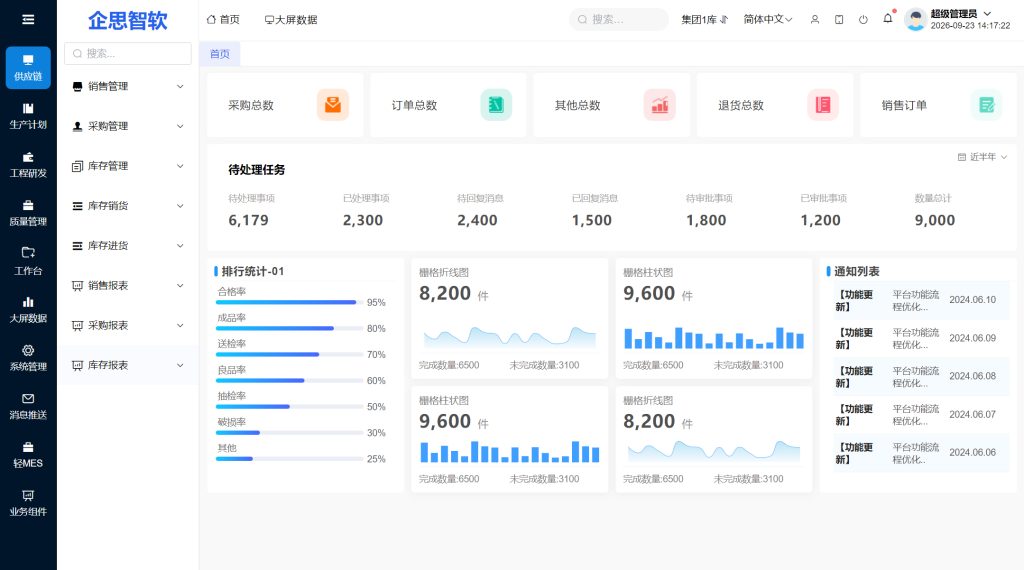Open the 2024.06.08 notification row
The image size is (1024, 570).
pos(921,376)
